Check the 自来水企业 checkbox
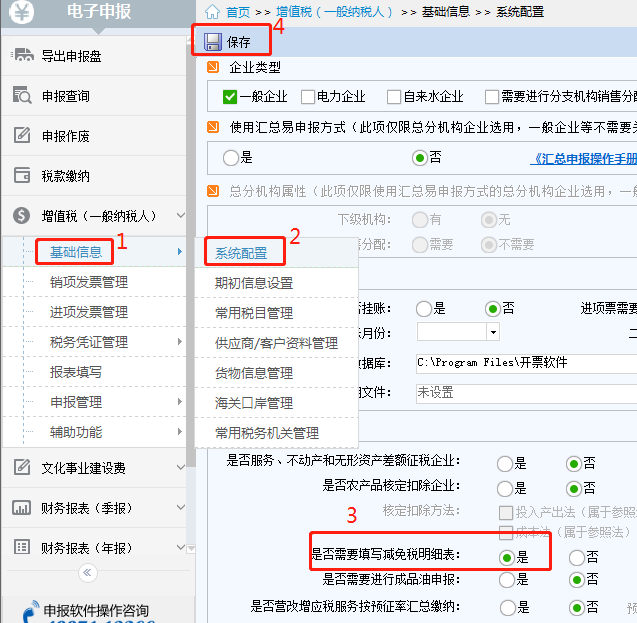This screenshot has height=623, width=637. point(394,97)
